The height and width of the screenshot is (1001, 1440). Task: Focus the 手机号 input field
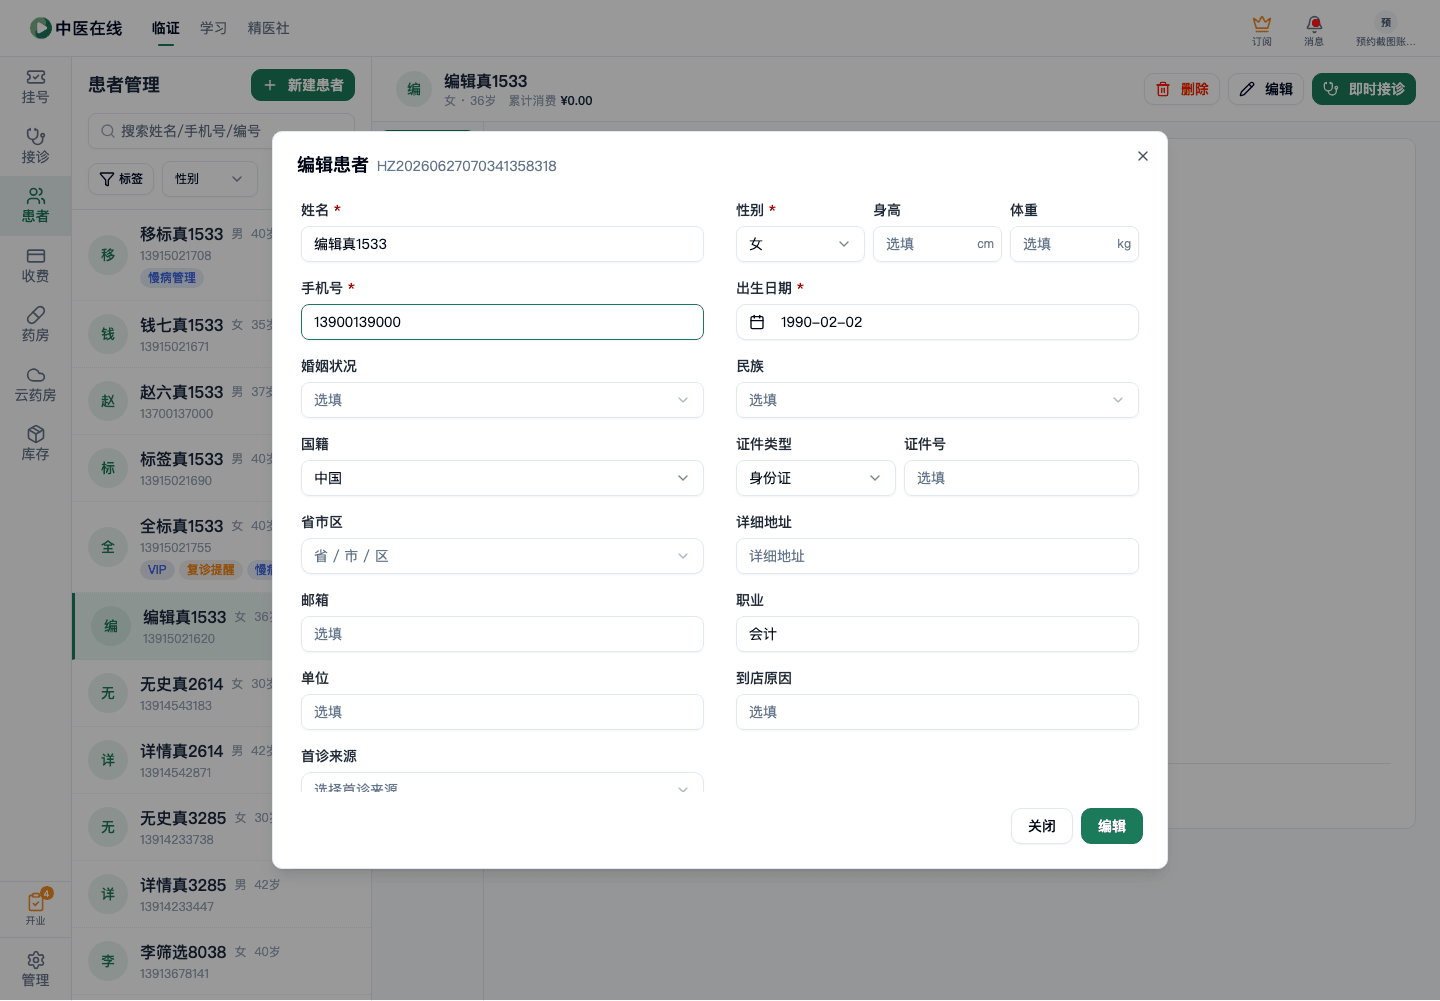click(502, 322)
